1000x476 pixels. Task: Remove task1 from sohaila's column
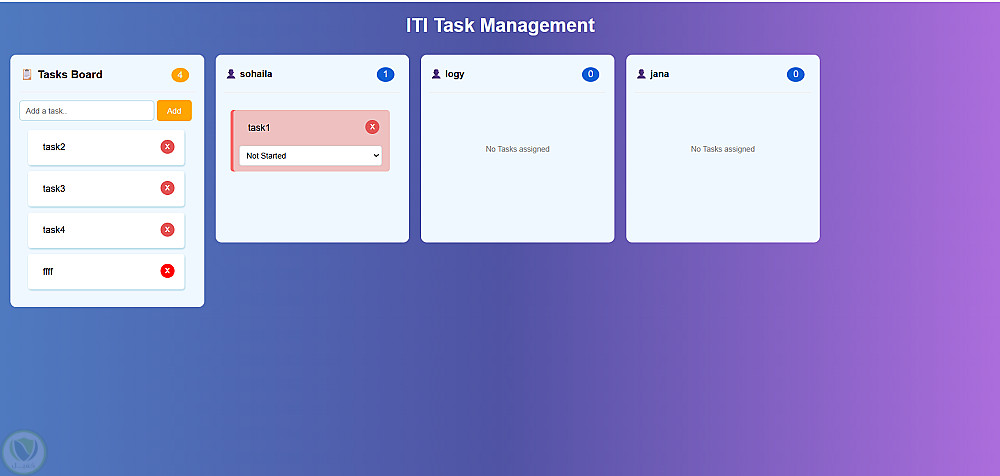(372, 127)
